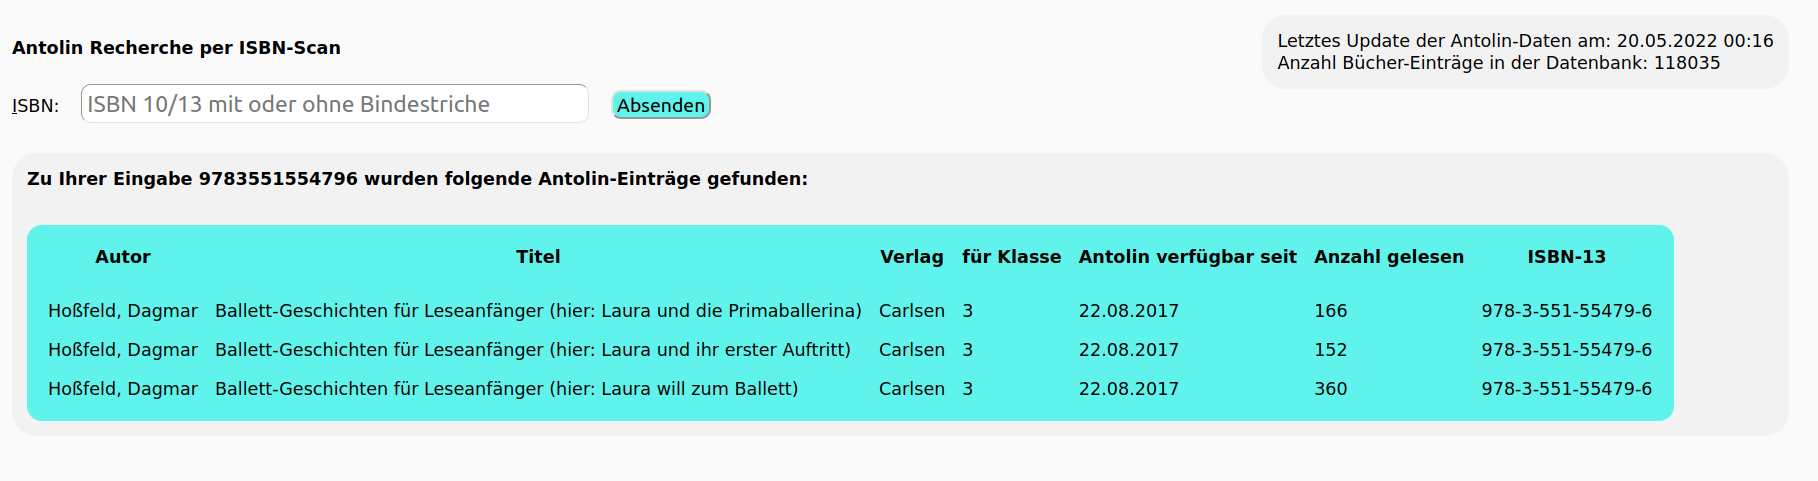Image resolution: width=1818 pixels, height=481 pixels.
Task: Click the Titel column header
Action: 538,257
